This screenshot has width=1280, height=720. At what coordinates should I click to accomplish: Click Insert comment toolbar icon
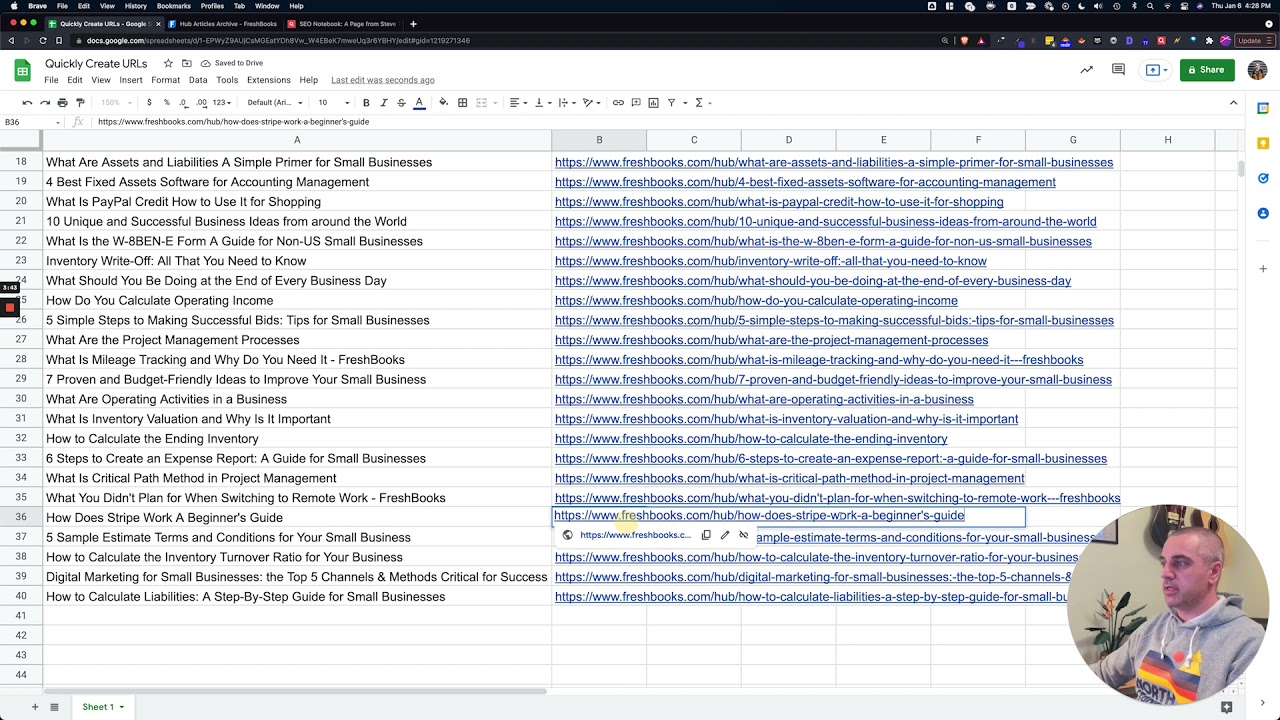(x=636, y=102)
